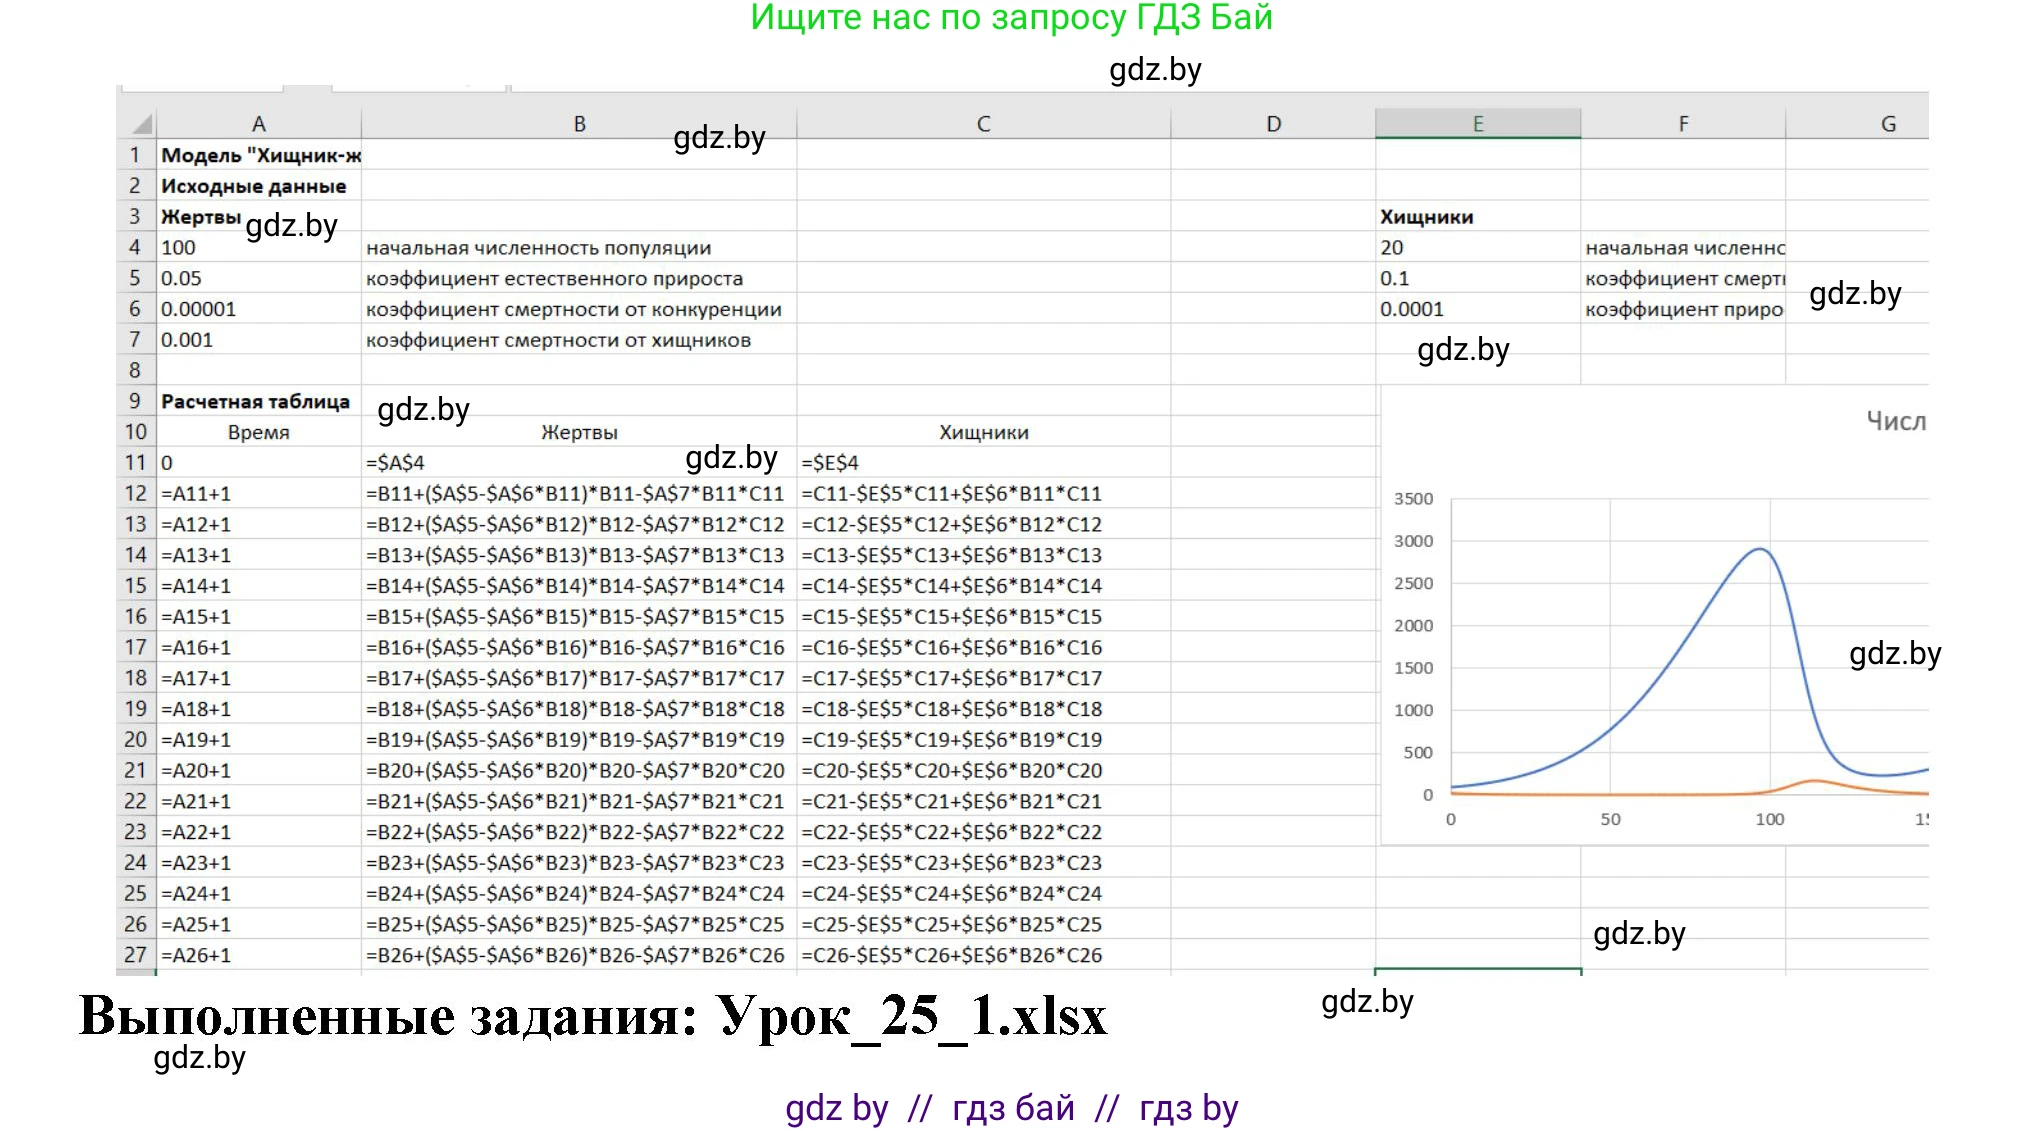
Task: Select column A header
Action: click(x=258, y=124)
